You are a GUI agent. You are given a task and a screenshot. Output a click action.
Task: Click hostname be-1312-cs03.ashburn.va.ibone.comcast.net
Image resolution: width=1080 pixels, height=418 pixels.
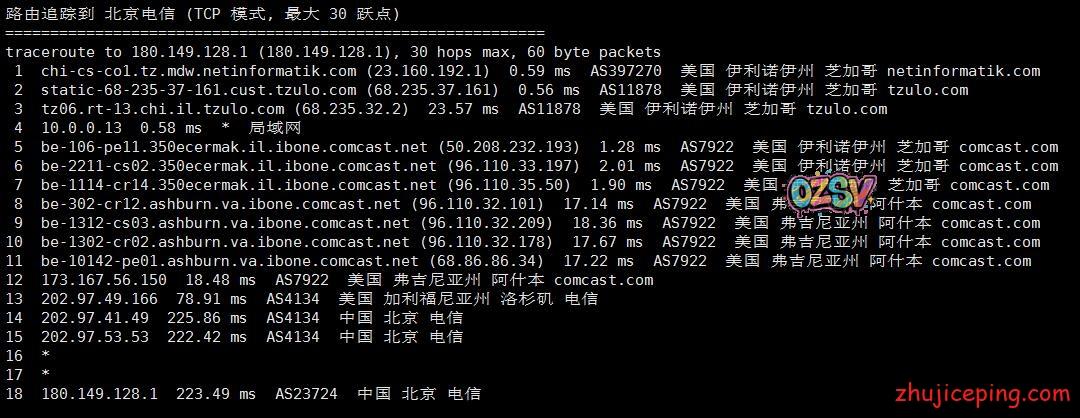click(x=225, y=223)
